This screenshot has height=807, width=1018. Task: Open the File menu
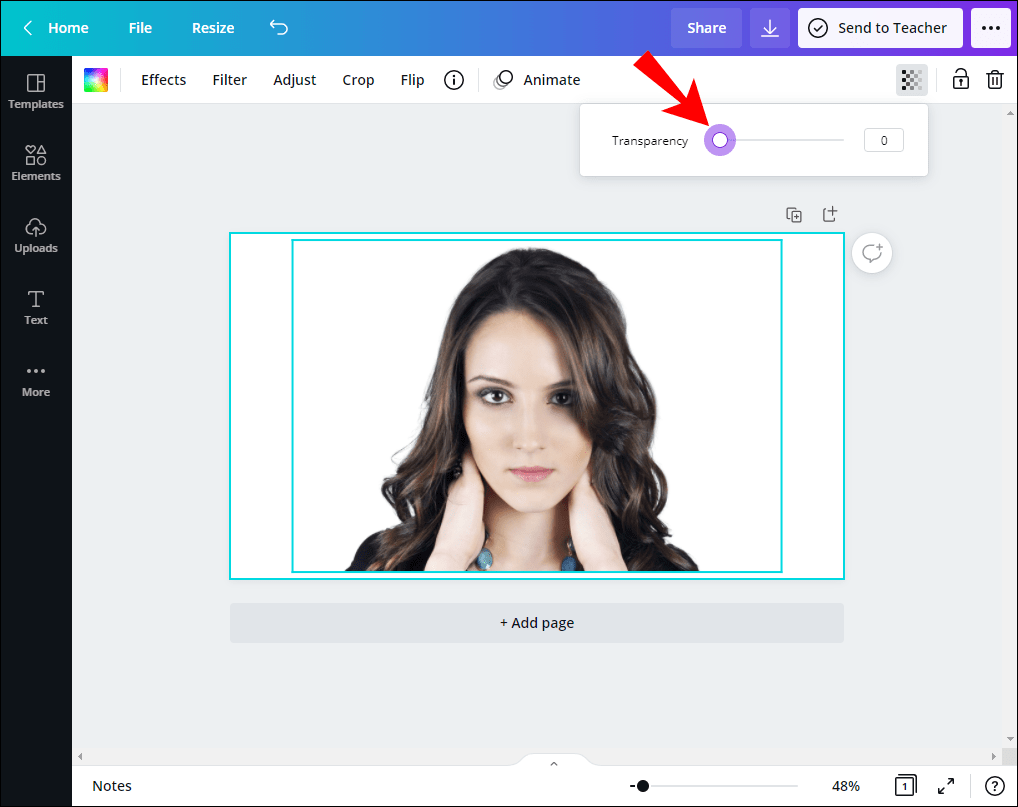139,27
